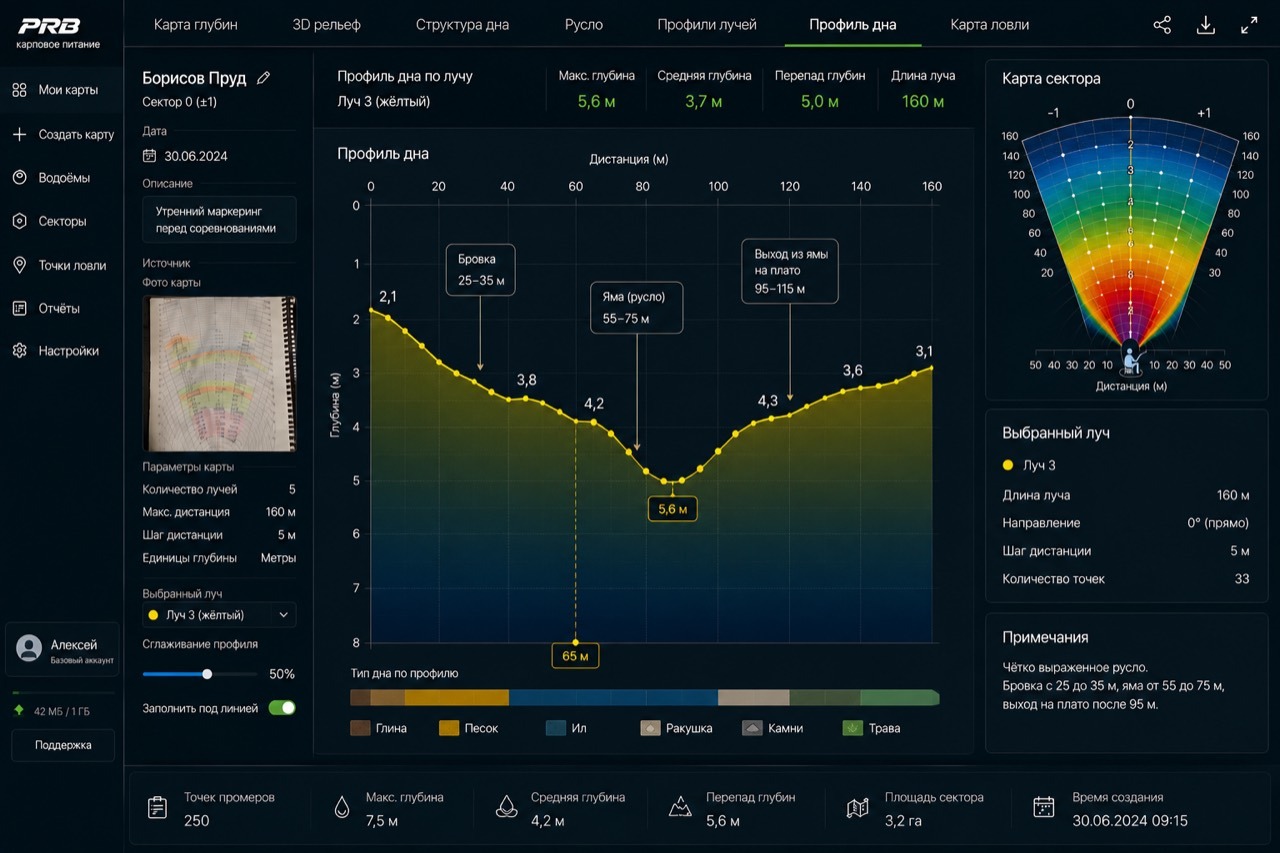Click the Ил legend colour swatch
This screenshot has height=853, width=1280.
click(556, 728)
